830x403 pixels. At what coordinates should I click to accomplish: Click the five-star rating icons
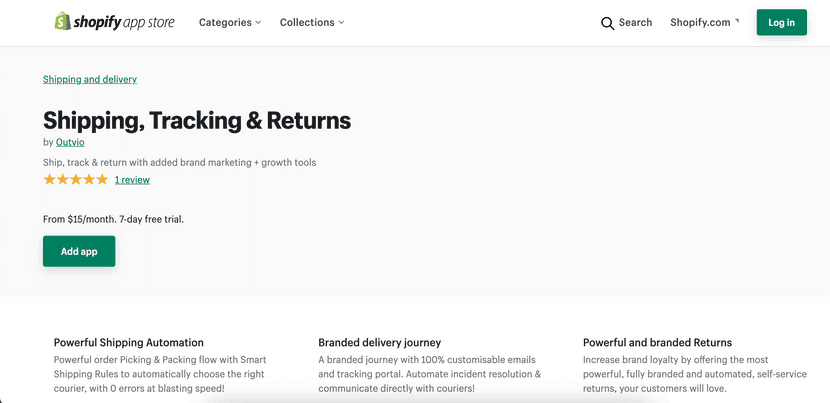pos(76,180)
